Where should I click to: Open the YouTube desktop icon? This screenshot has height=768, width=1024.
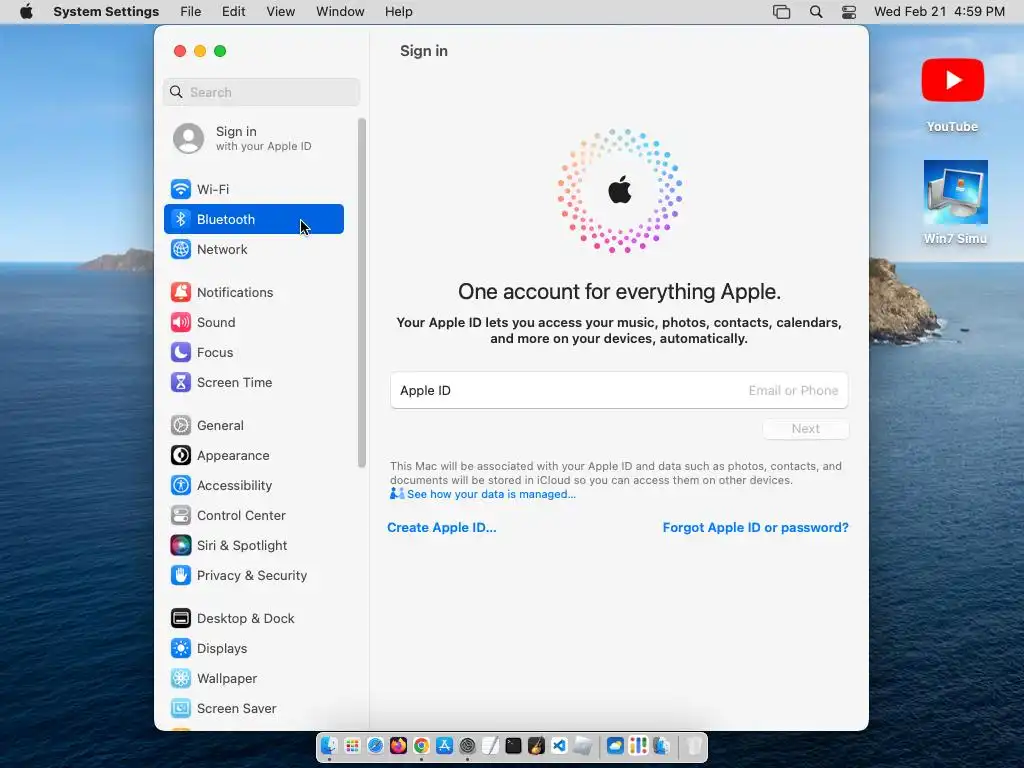pos(952,95)
